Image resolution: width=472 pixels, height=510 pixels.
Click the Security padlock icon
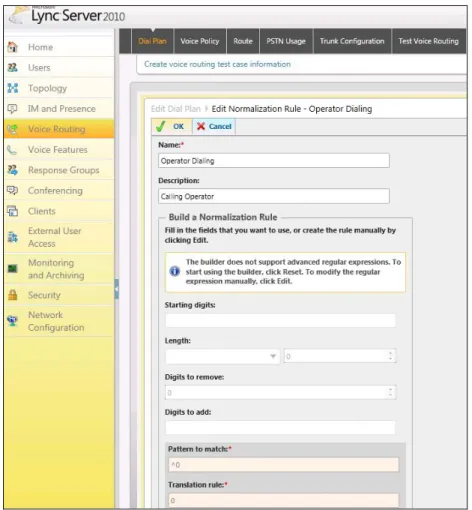tap(12, 295)
